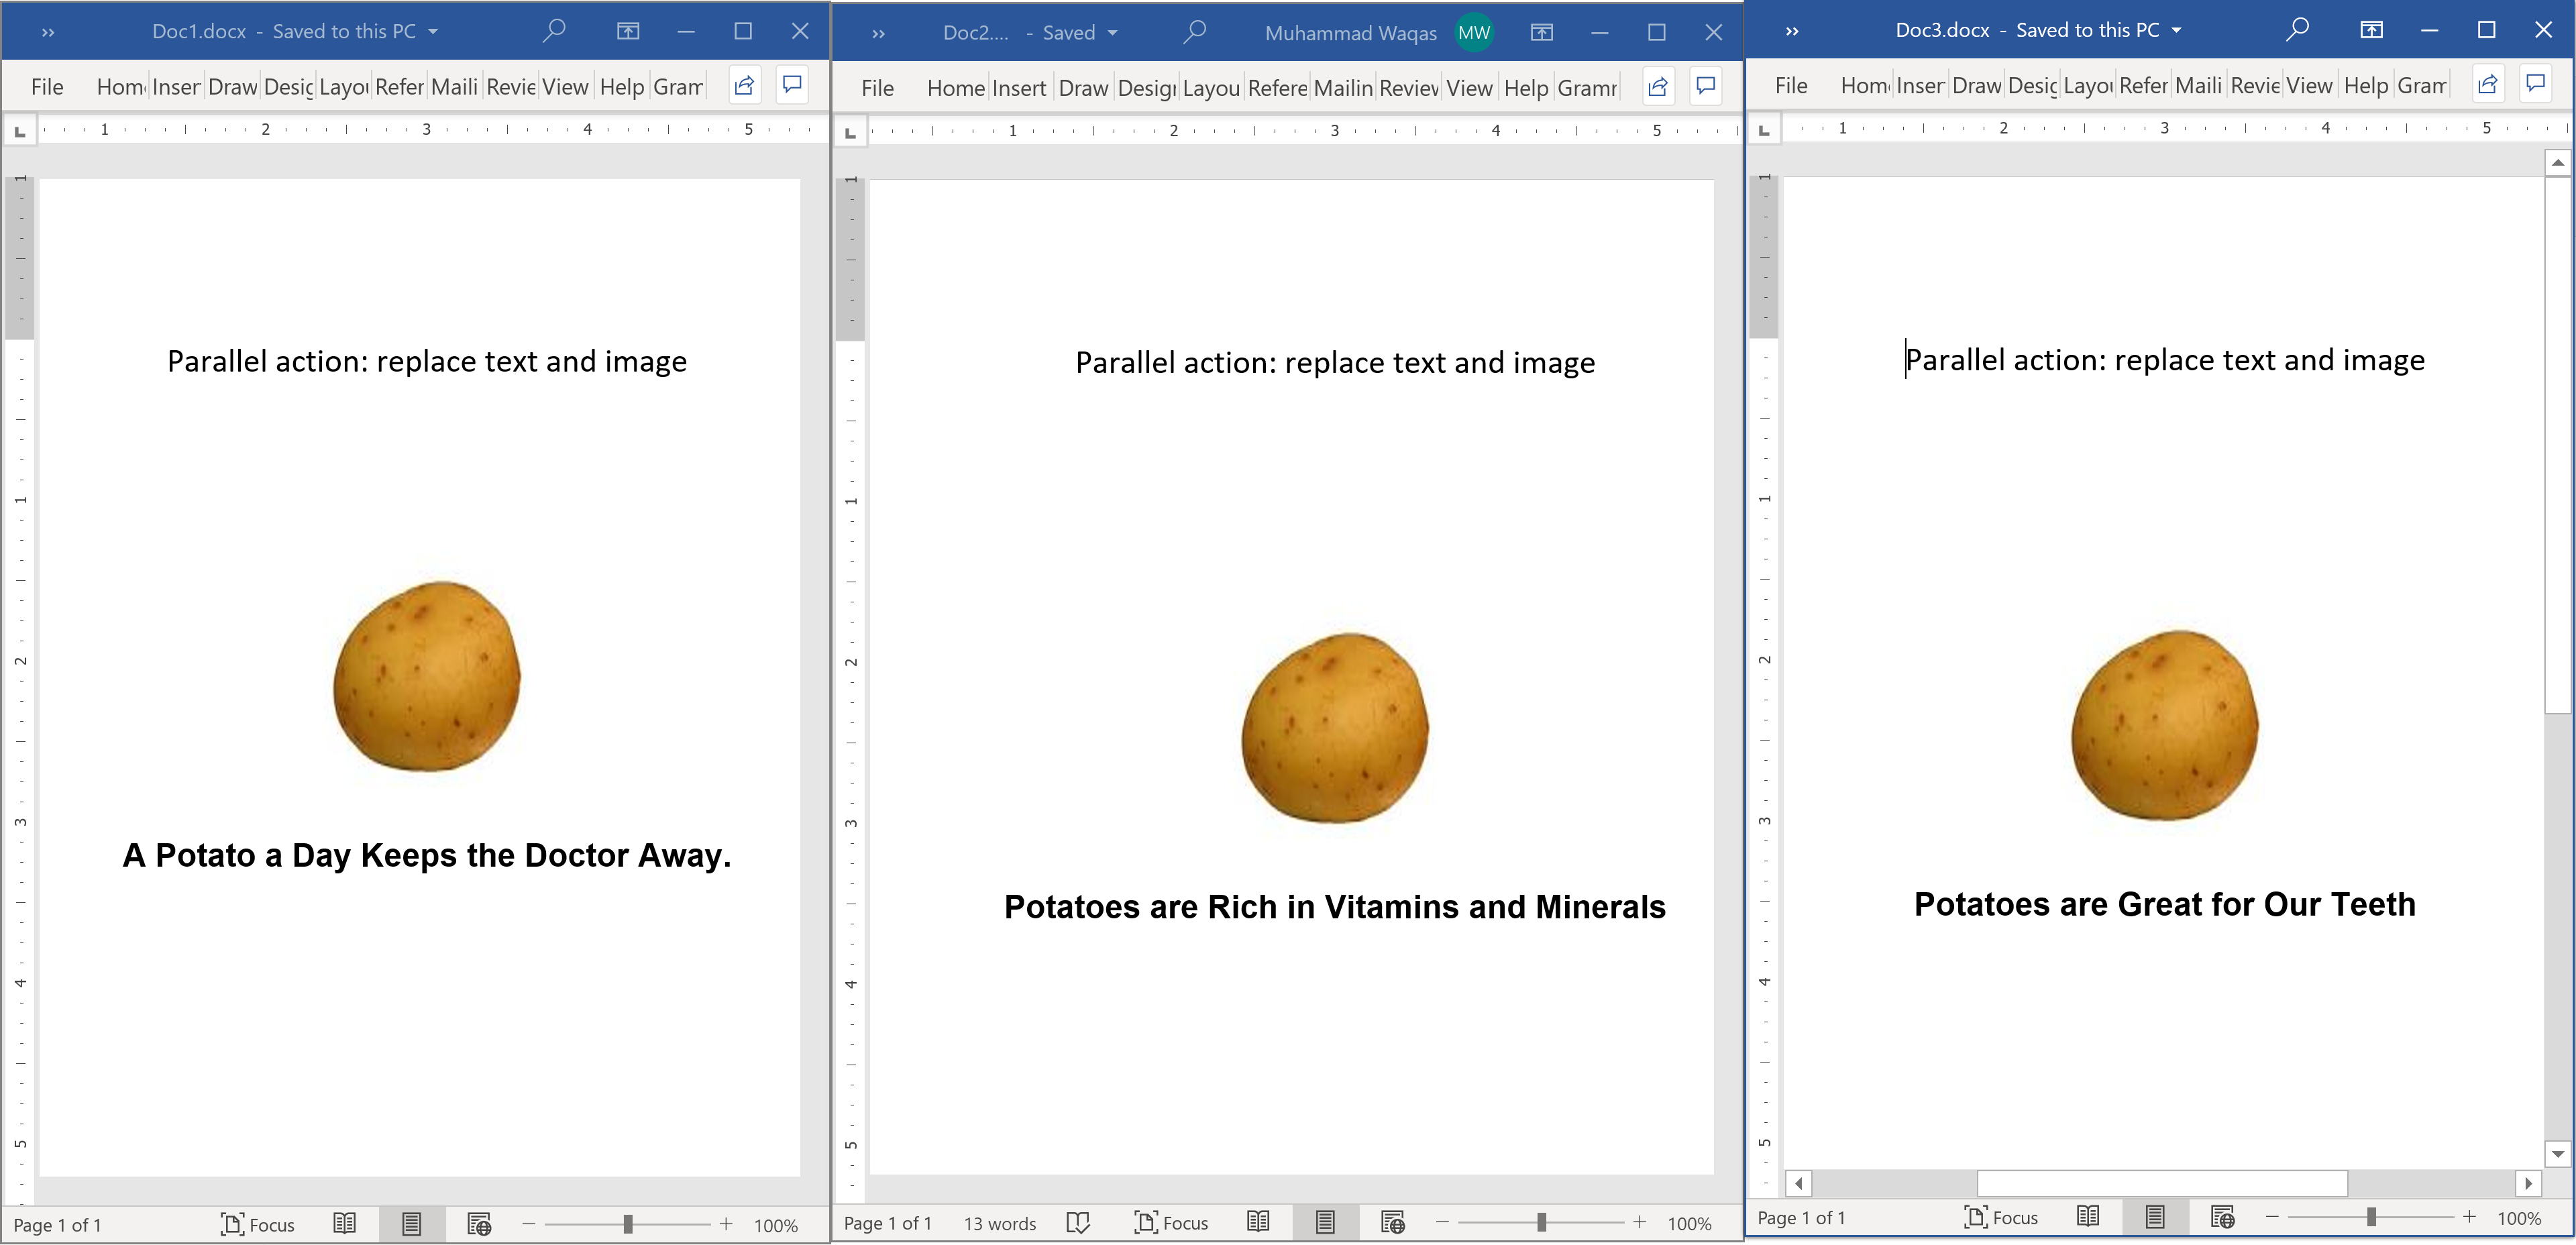
Task: Toggle Focus mode in Doc1
Action: (x=257, y=1224)
